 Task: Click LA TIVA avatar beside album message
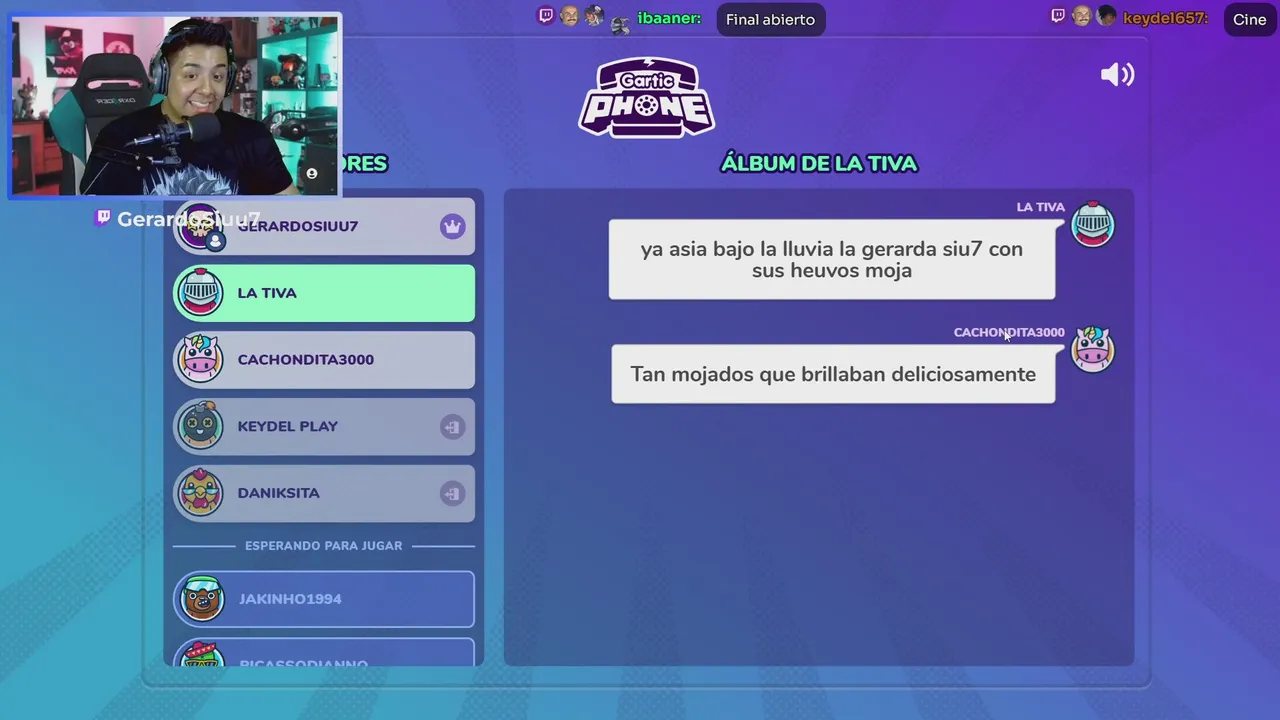tap(1092, 225)
